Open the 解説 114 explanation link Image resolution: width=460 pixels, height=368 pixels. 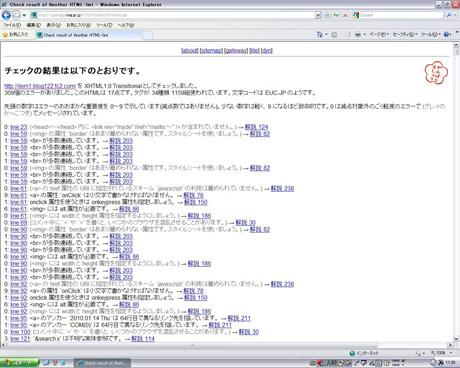click(x=143, y=339)
